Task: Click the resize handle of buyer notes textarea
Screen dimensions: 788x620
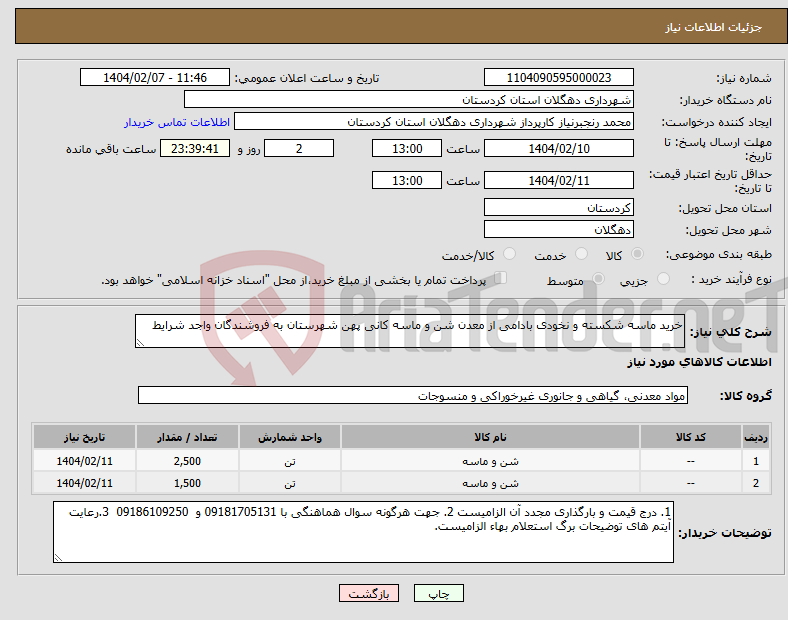Action: point(58,558)
